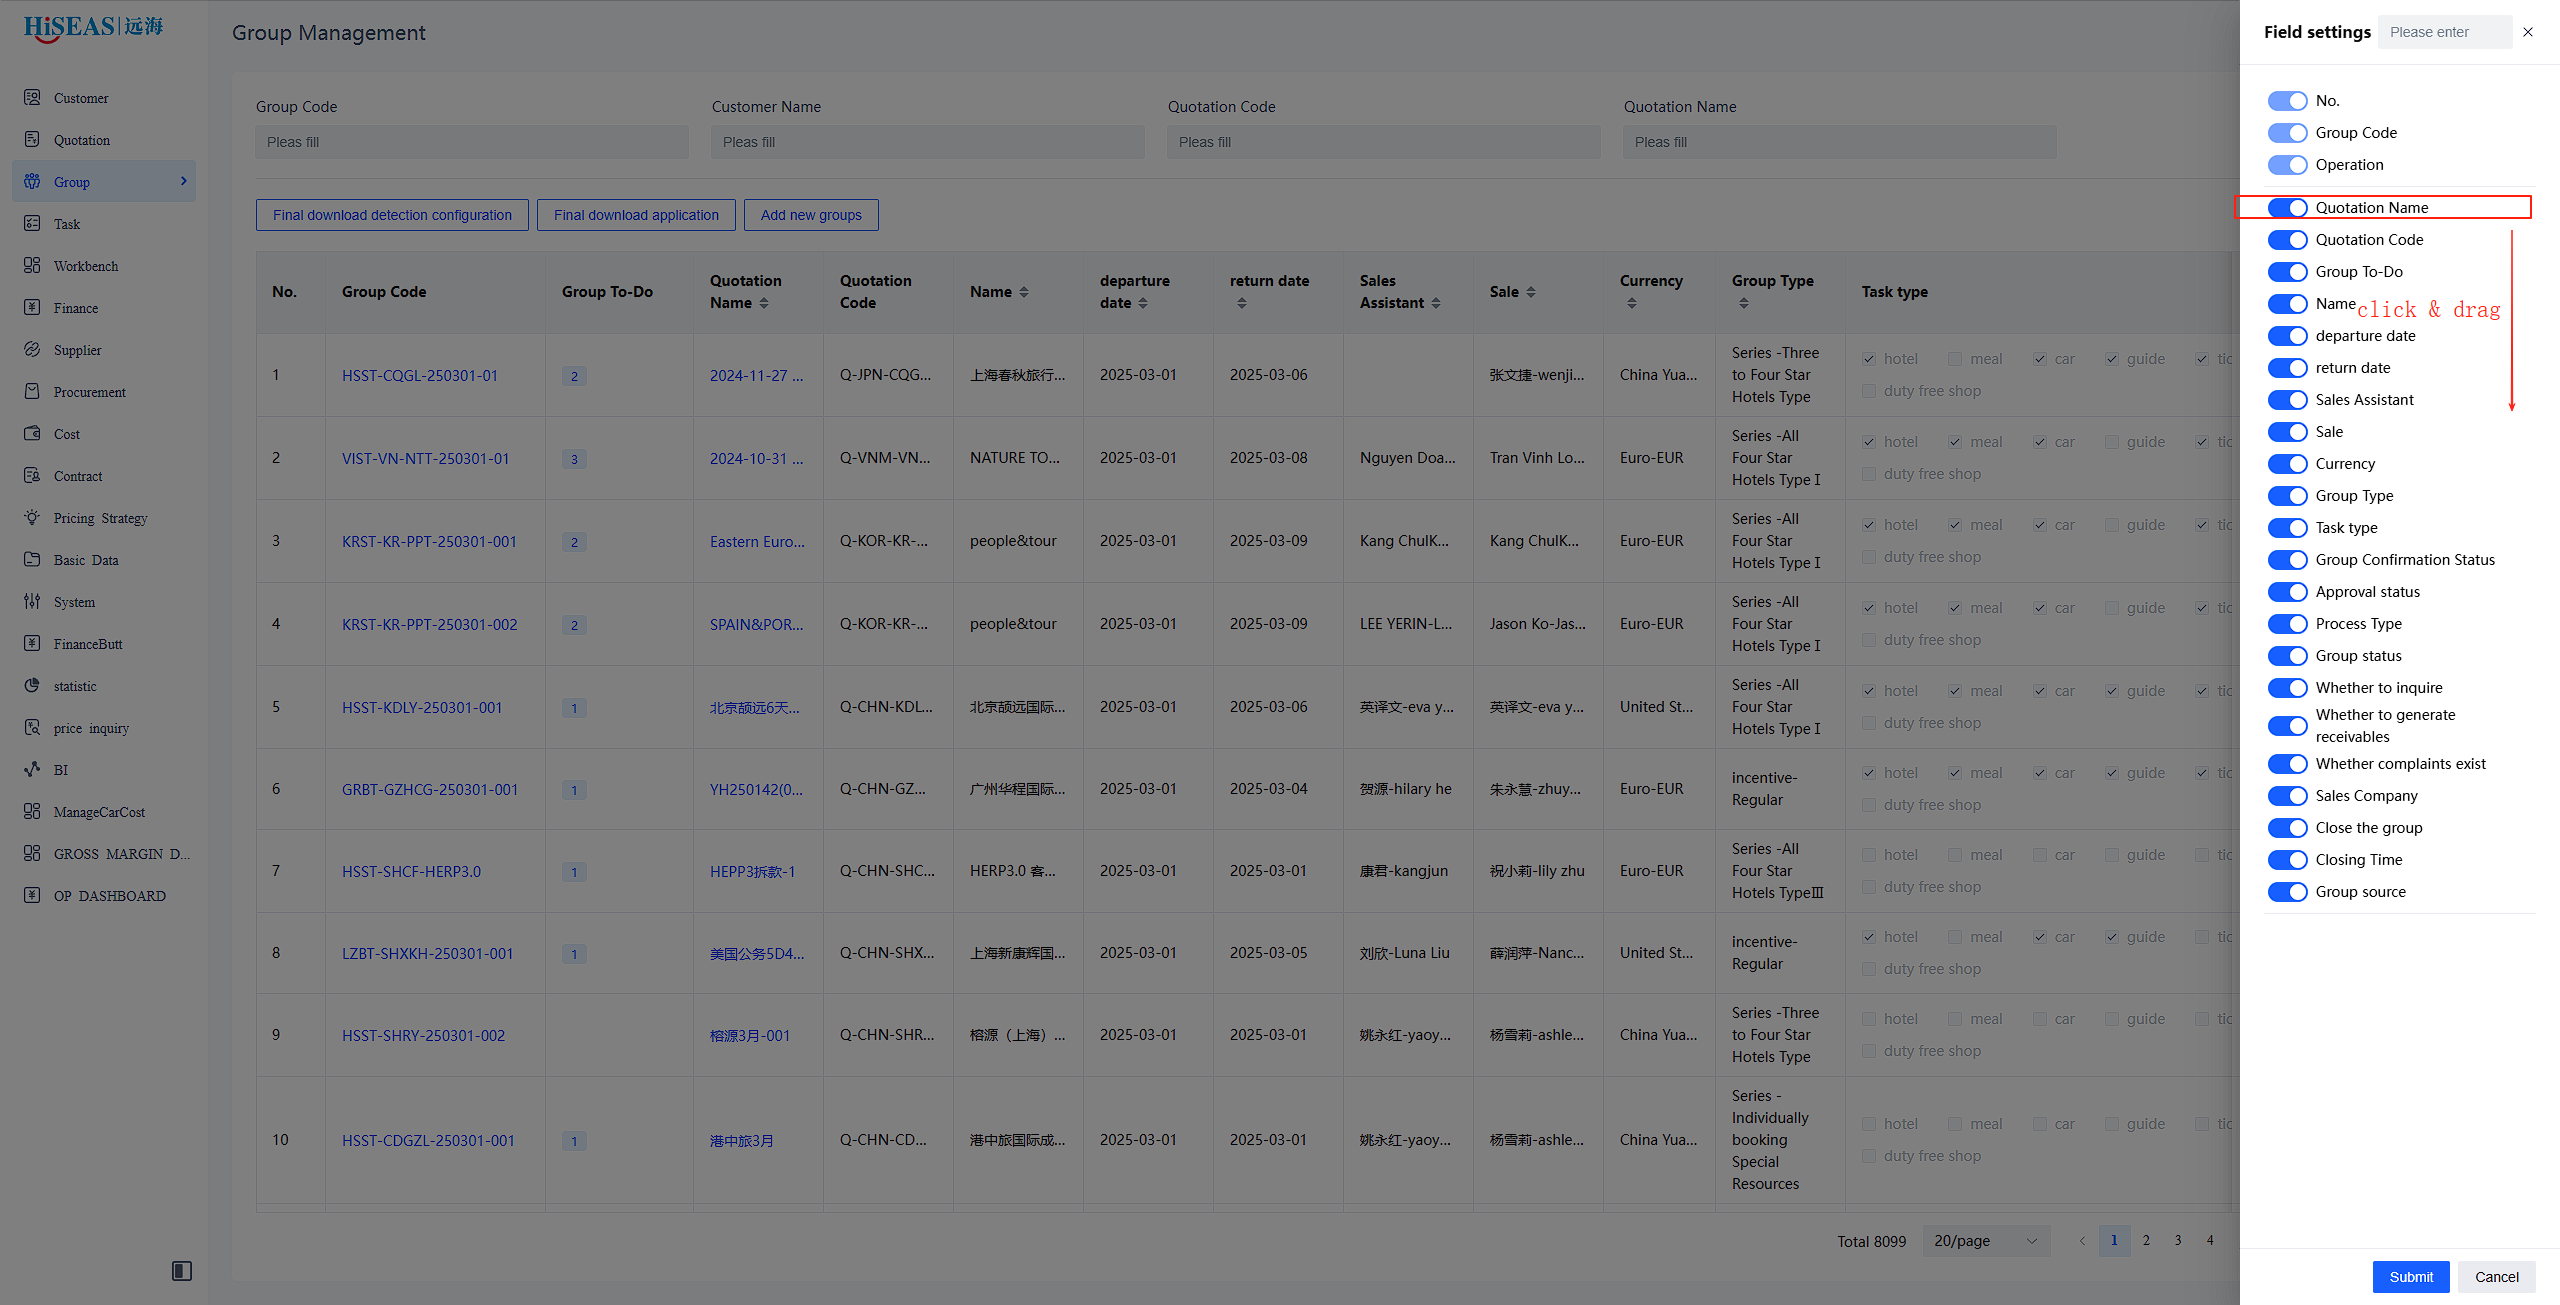Image resolution: width=2560 pixels, height=1305 pixels.
Task: Open the ManageCarCost sidebar icon
Action: (32, 811)
